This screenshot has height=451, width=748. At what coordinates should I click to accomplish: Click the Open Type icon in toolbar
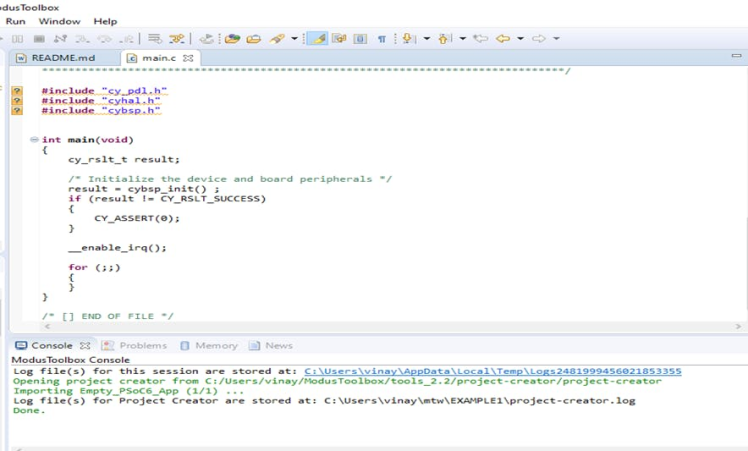(232, 39)
